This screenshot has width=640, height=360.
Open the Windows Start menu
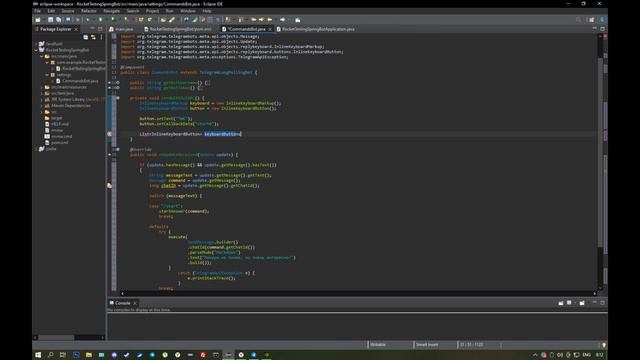tap(38, 355)
